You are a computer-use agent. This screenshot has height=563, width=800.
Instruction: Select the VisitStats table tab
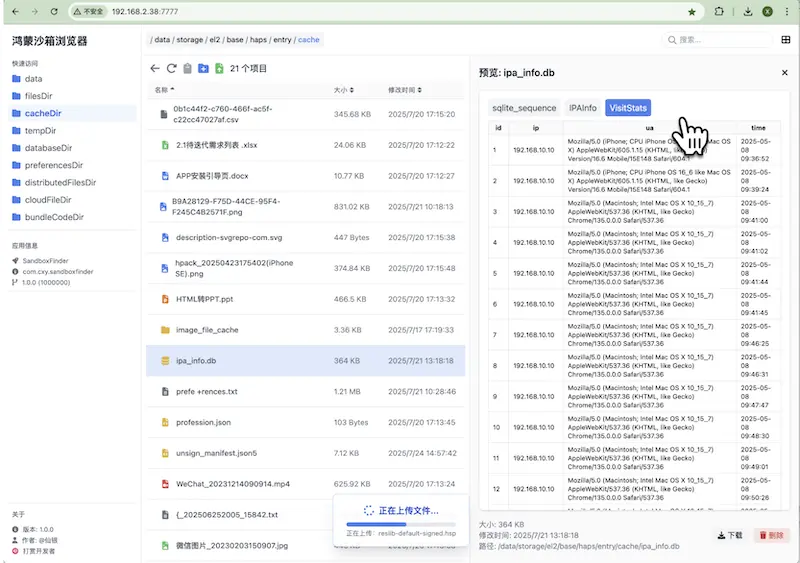pyautogui.click(x=628, y=108)
